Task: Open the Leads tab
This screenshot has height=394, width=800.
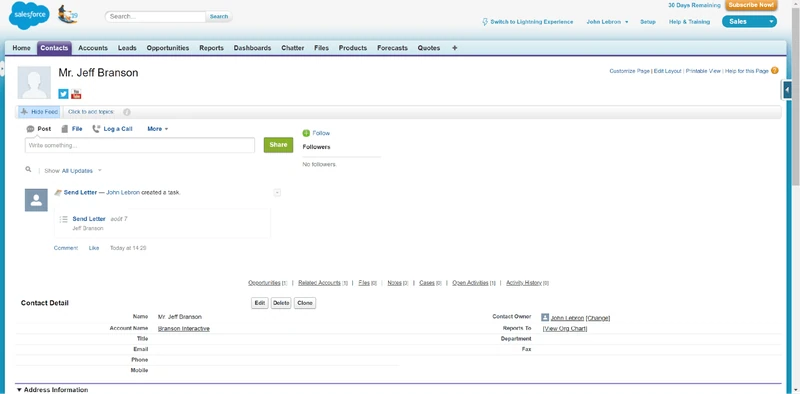Action: [x=127, y=48]
